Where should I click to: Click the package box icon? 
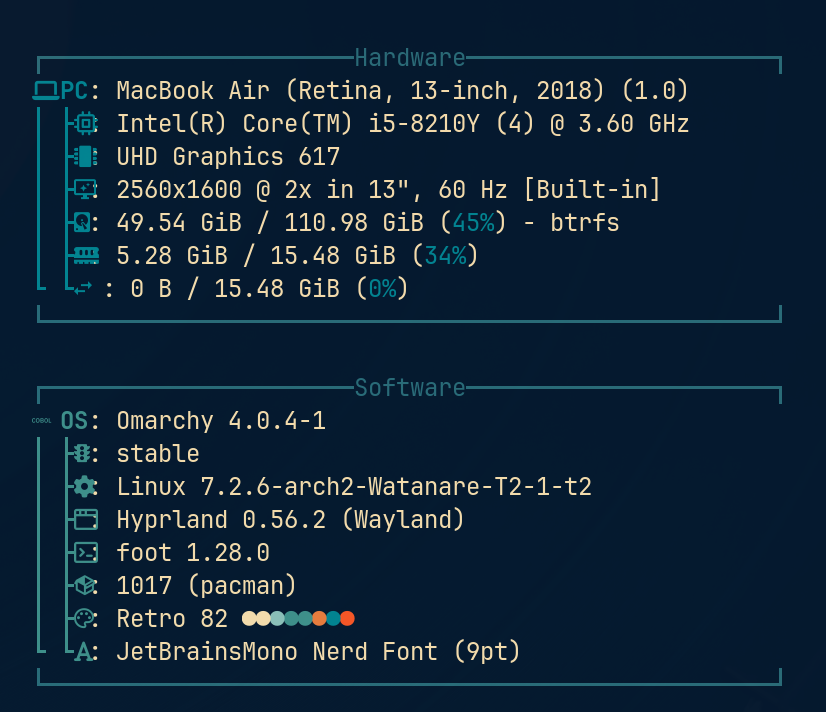coord(84,585)
